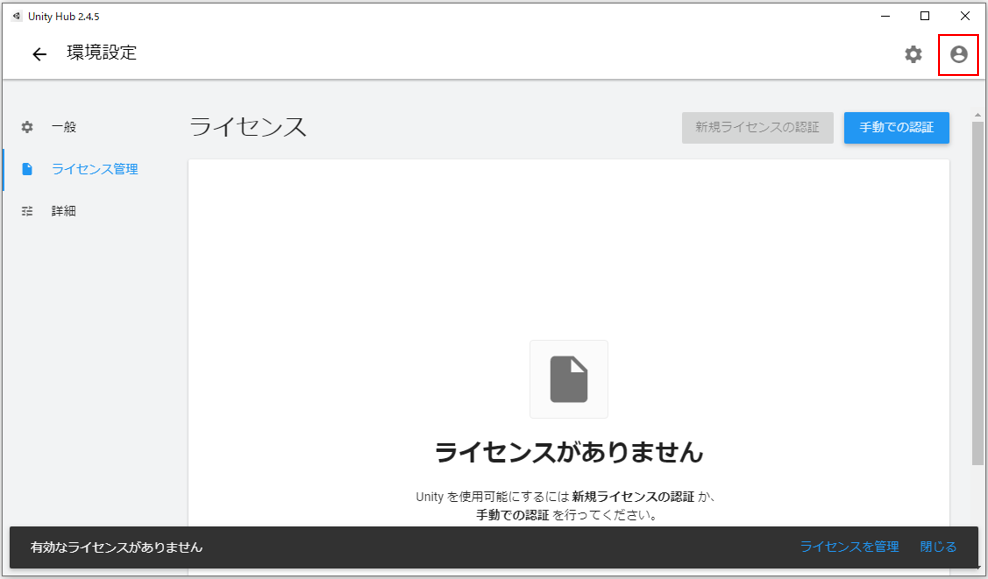Open settings via the gear icon
Image resolution: width=988 pixels, height=579 pixels.
pos(913,54)
